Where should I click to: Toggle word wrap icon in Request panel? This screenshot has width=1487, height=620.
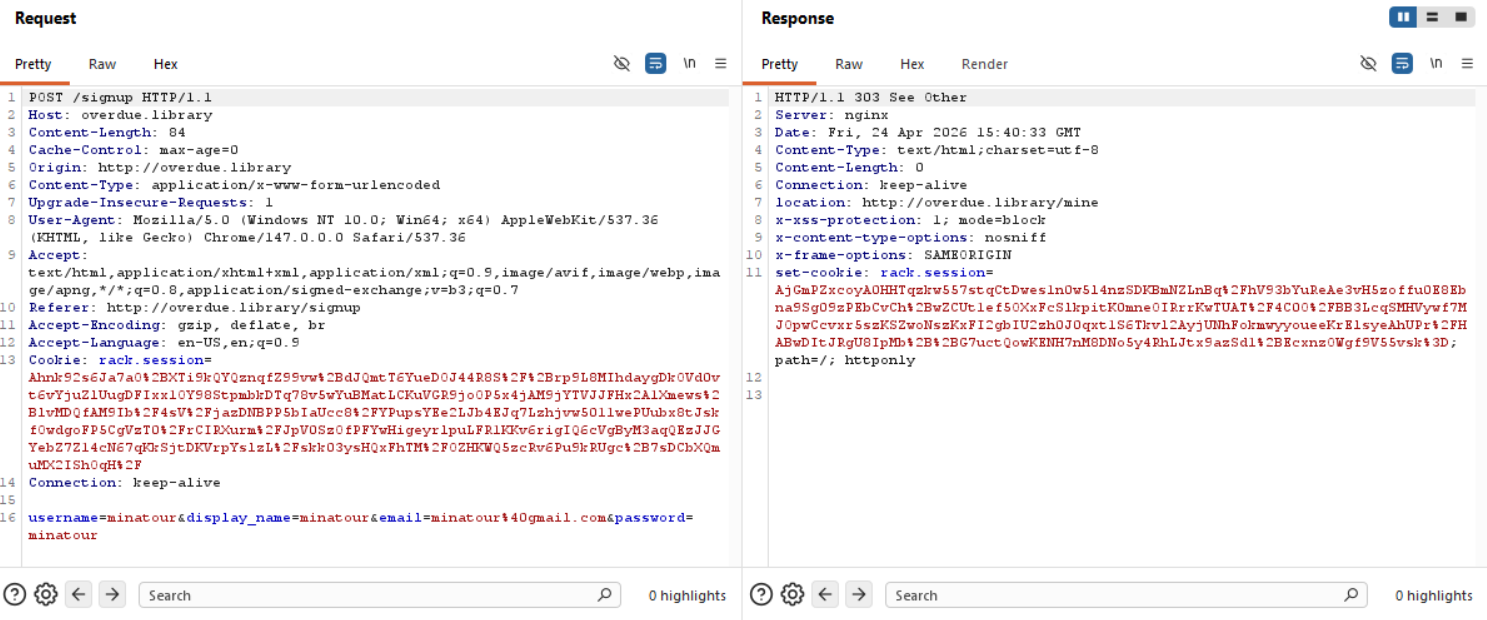click(x=656, y=64)
